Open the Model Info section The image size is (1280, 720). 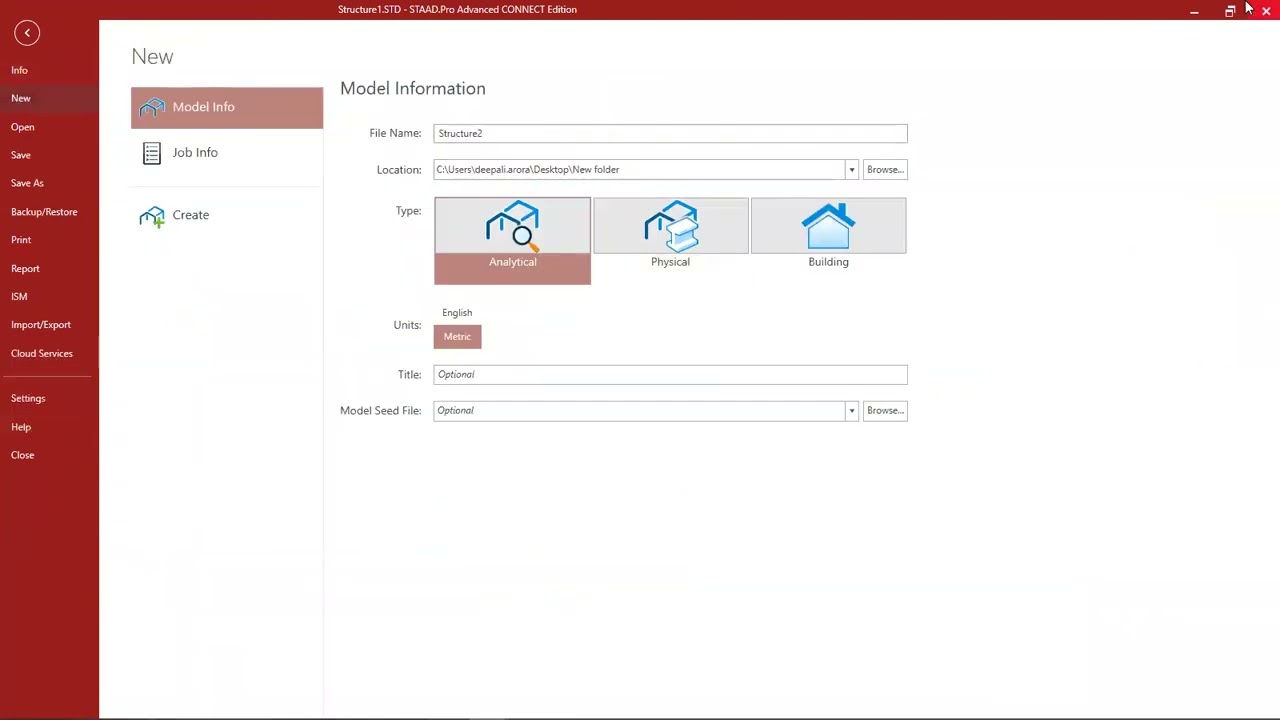tap(227, 107)
